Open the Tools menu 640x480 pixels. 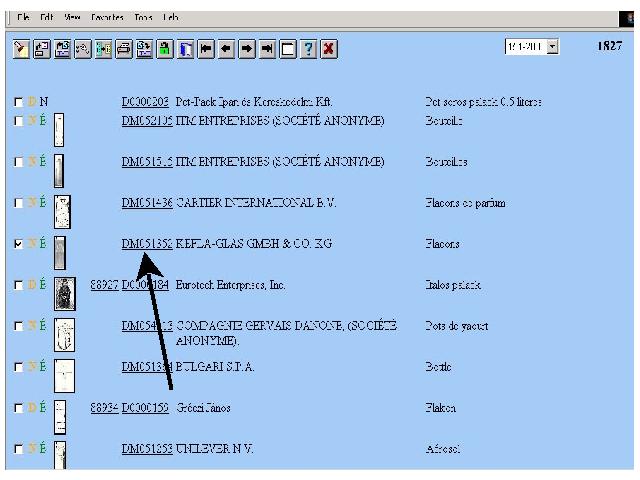pos(143,17)
